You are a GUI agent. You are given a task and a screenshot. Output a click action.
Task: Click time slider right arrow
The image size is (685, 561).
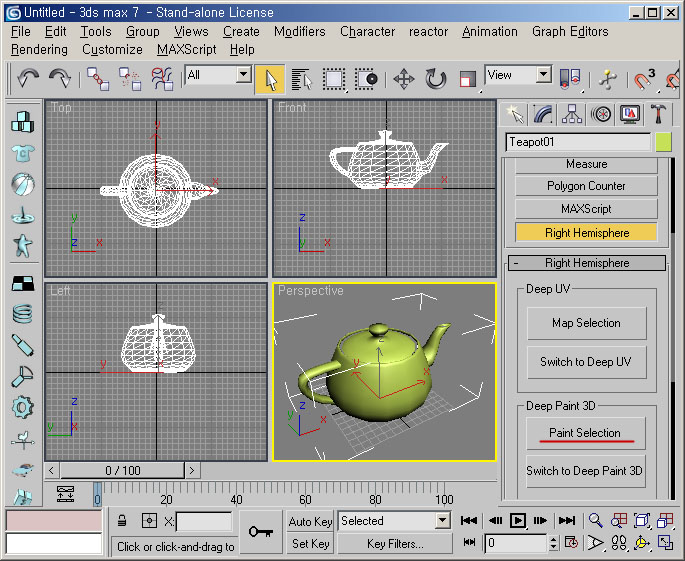192,471
